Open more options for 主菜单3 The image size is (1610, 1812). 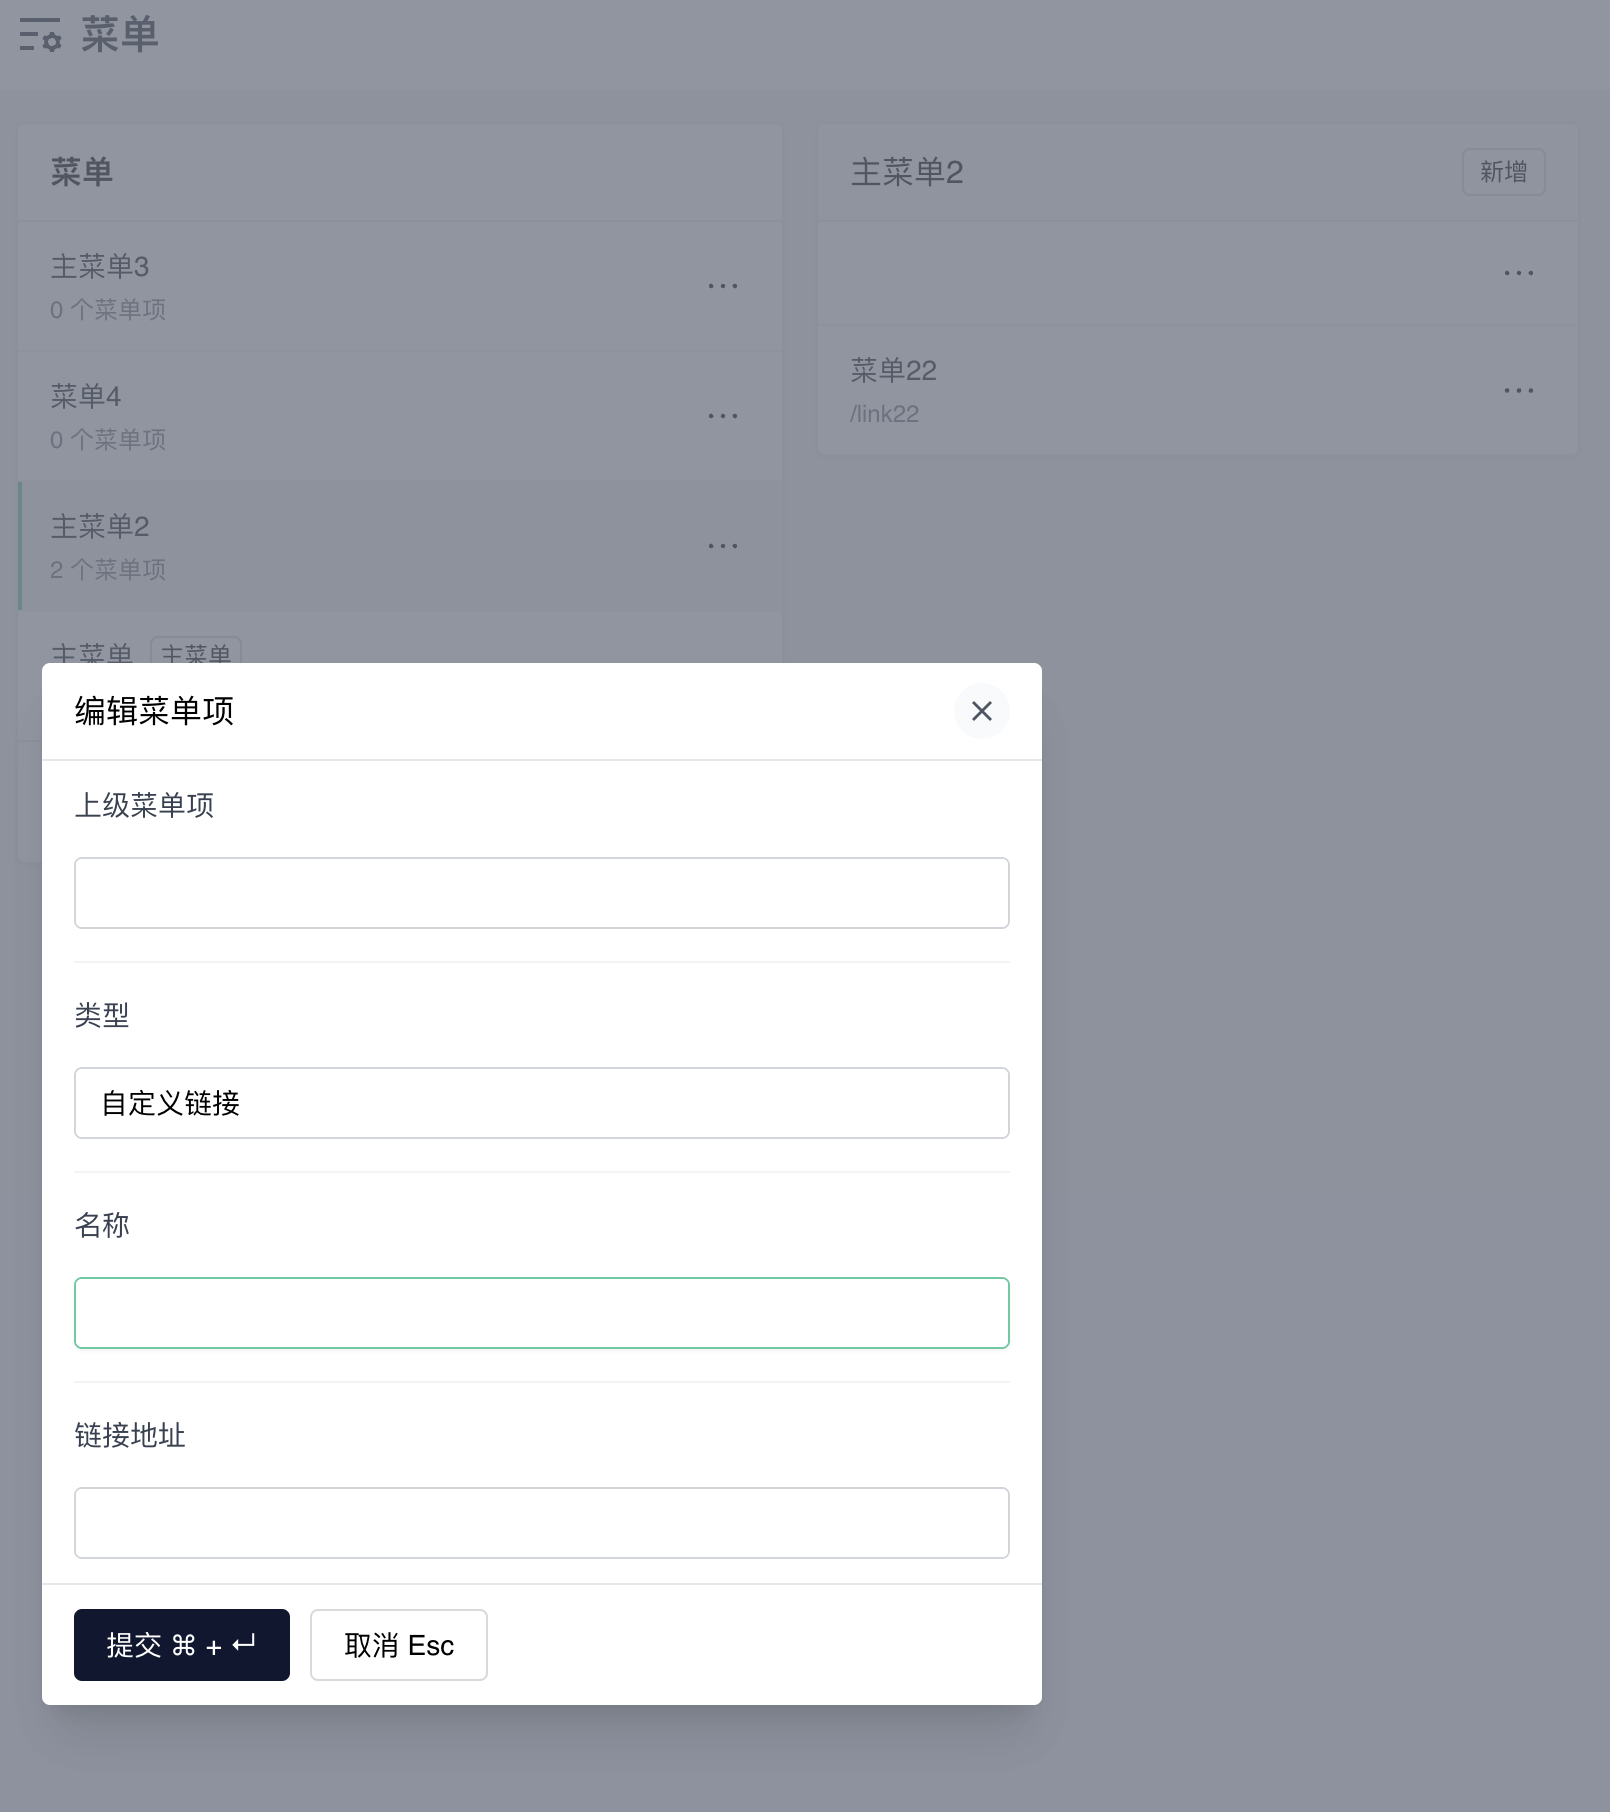pos(723,286)
